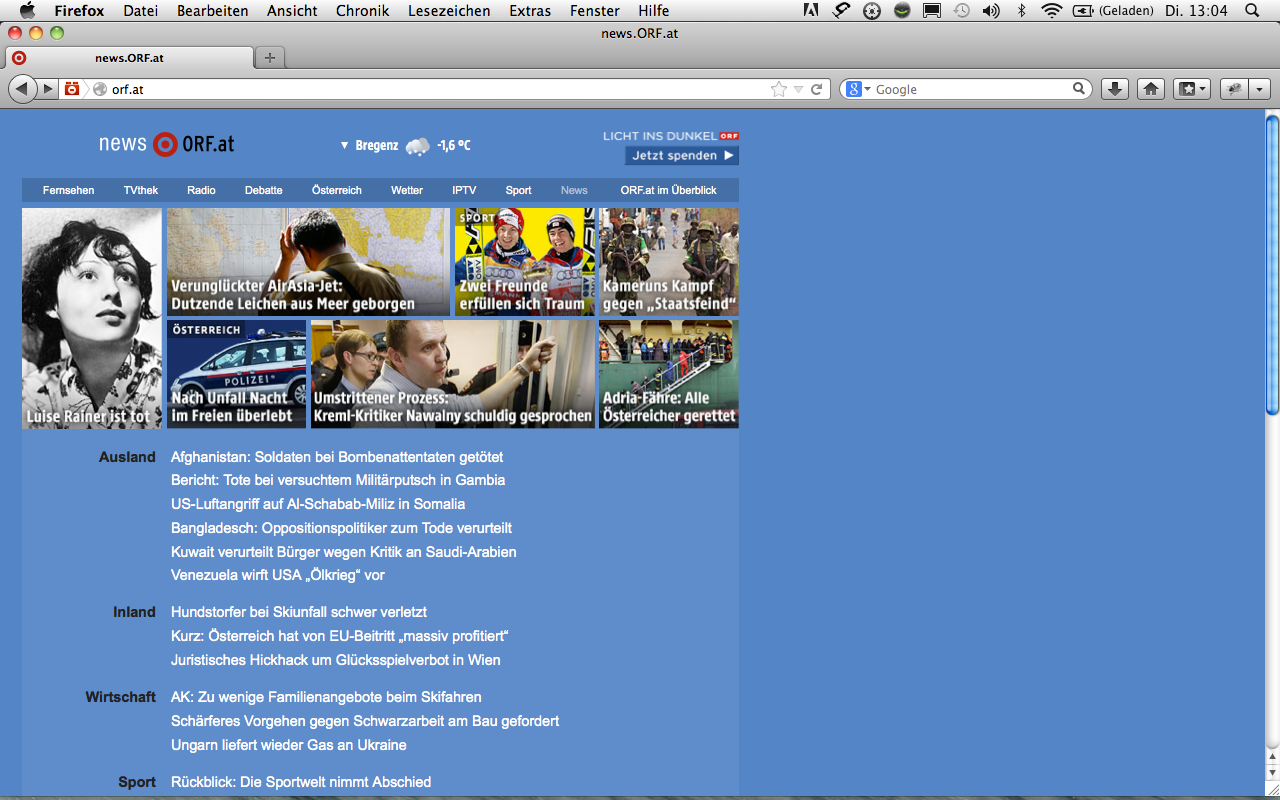
Task: Open the Sport navigation link
Action: click(519, 190)
